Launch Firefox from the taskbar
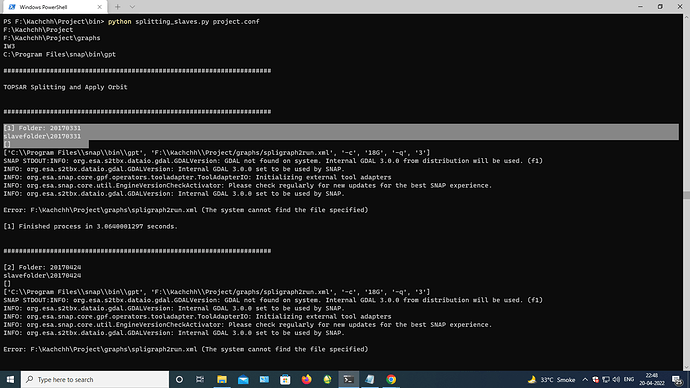 pyautogui.click(x=306, y=379)
